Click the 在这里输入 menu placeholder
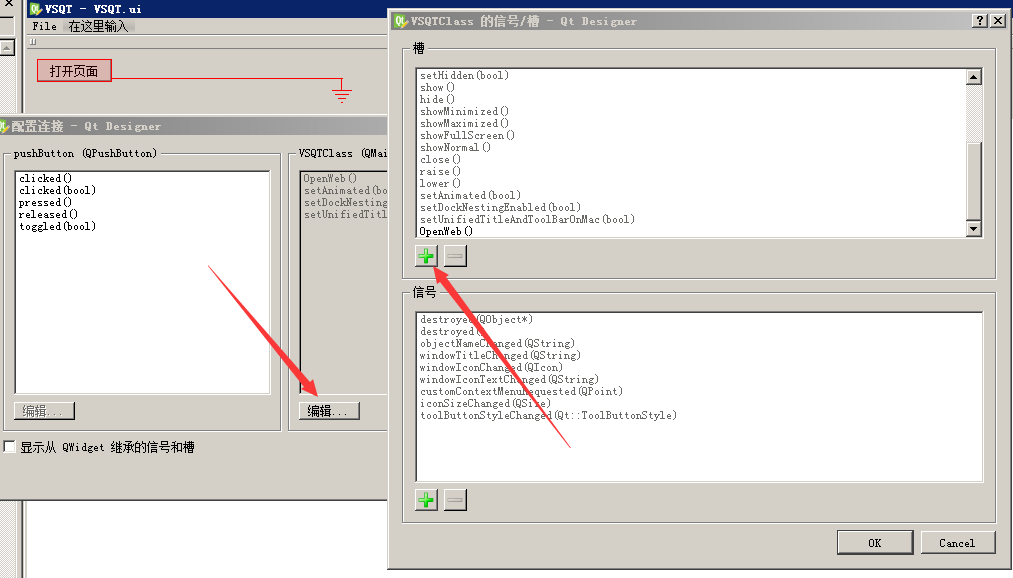 click(x=99, y=26)
